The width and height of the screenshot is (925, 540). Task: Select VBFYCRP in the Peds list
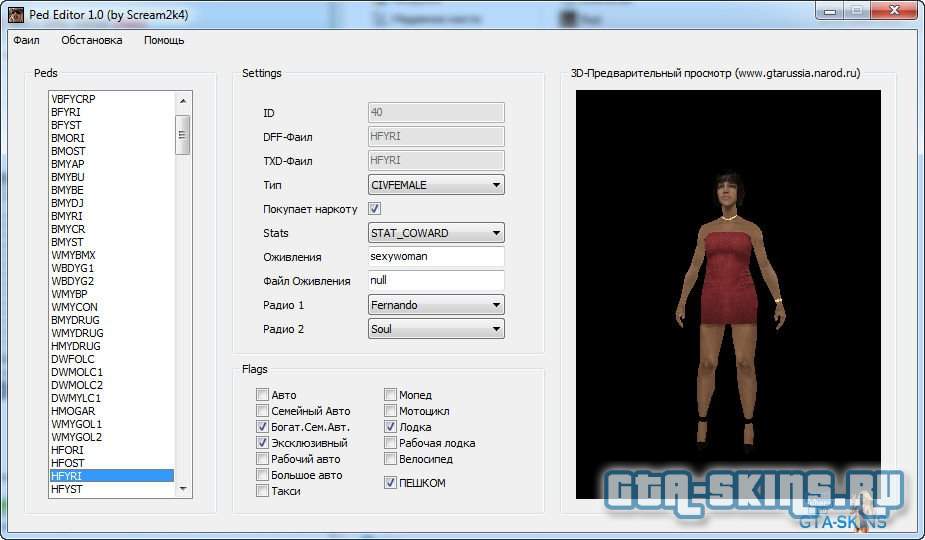(112, 99)
